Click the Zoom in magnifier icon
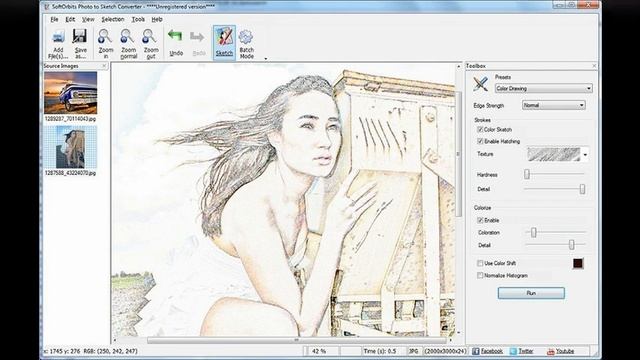This screenshot has height=360, width=640. click(105, 36)
